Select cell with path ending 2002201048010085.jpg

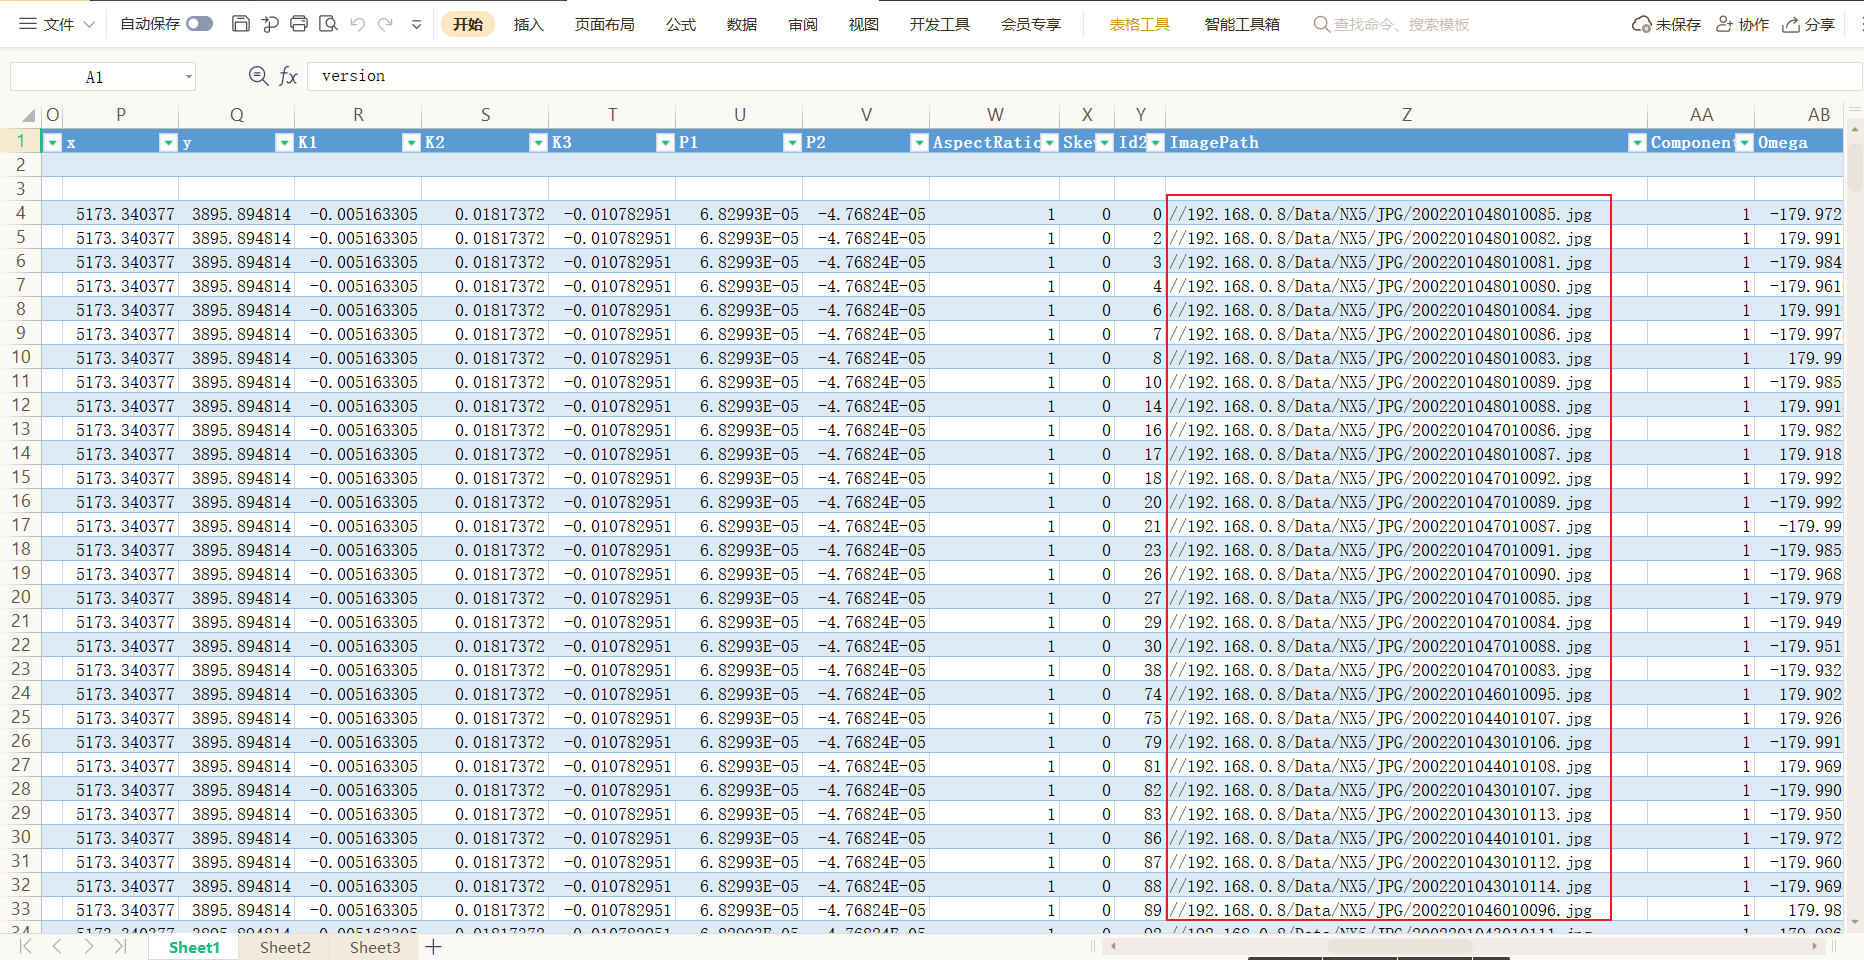click(x=1406, y=214)
